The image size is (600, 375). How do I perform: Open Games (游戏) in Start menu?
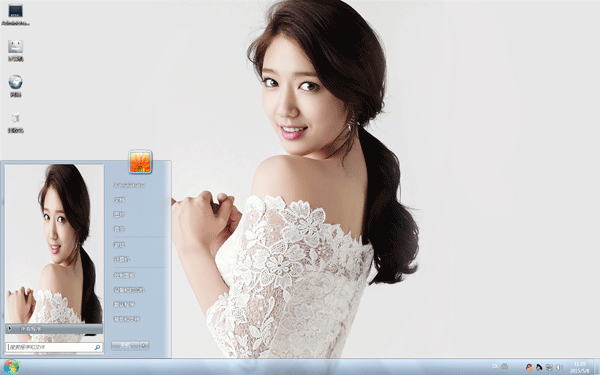(x=119, y=245)
